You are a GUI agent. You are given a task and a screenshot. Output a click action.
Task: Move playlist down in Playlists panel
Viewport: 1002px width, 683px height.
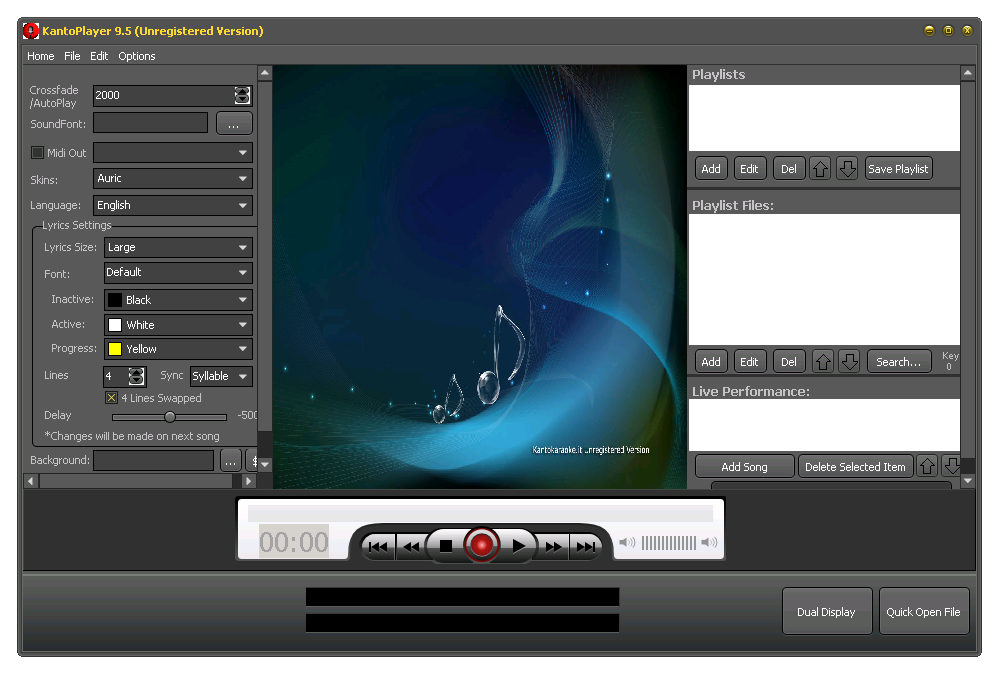coord(847,169)
